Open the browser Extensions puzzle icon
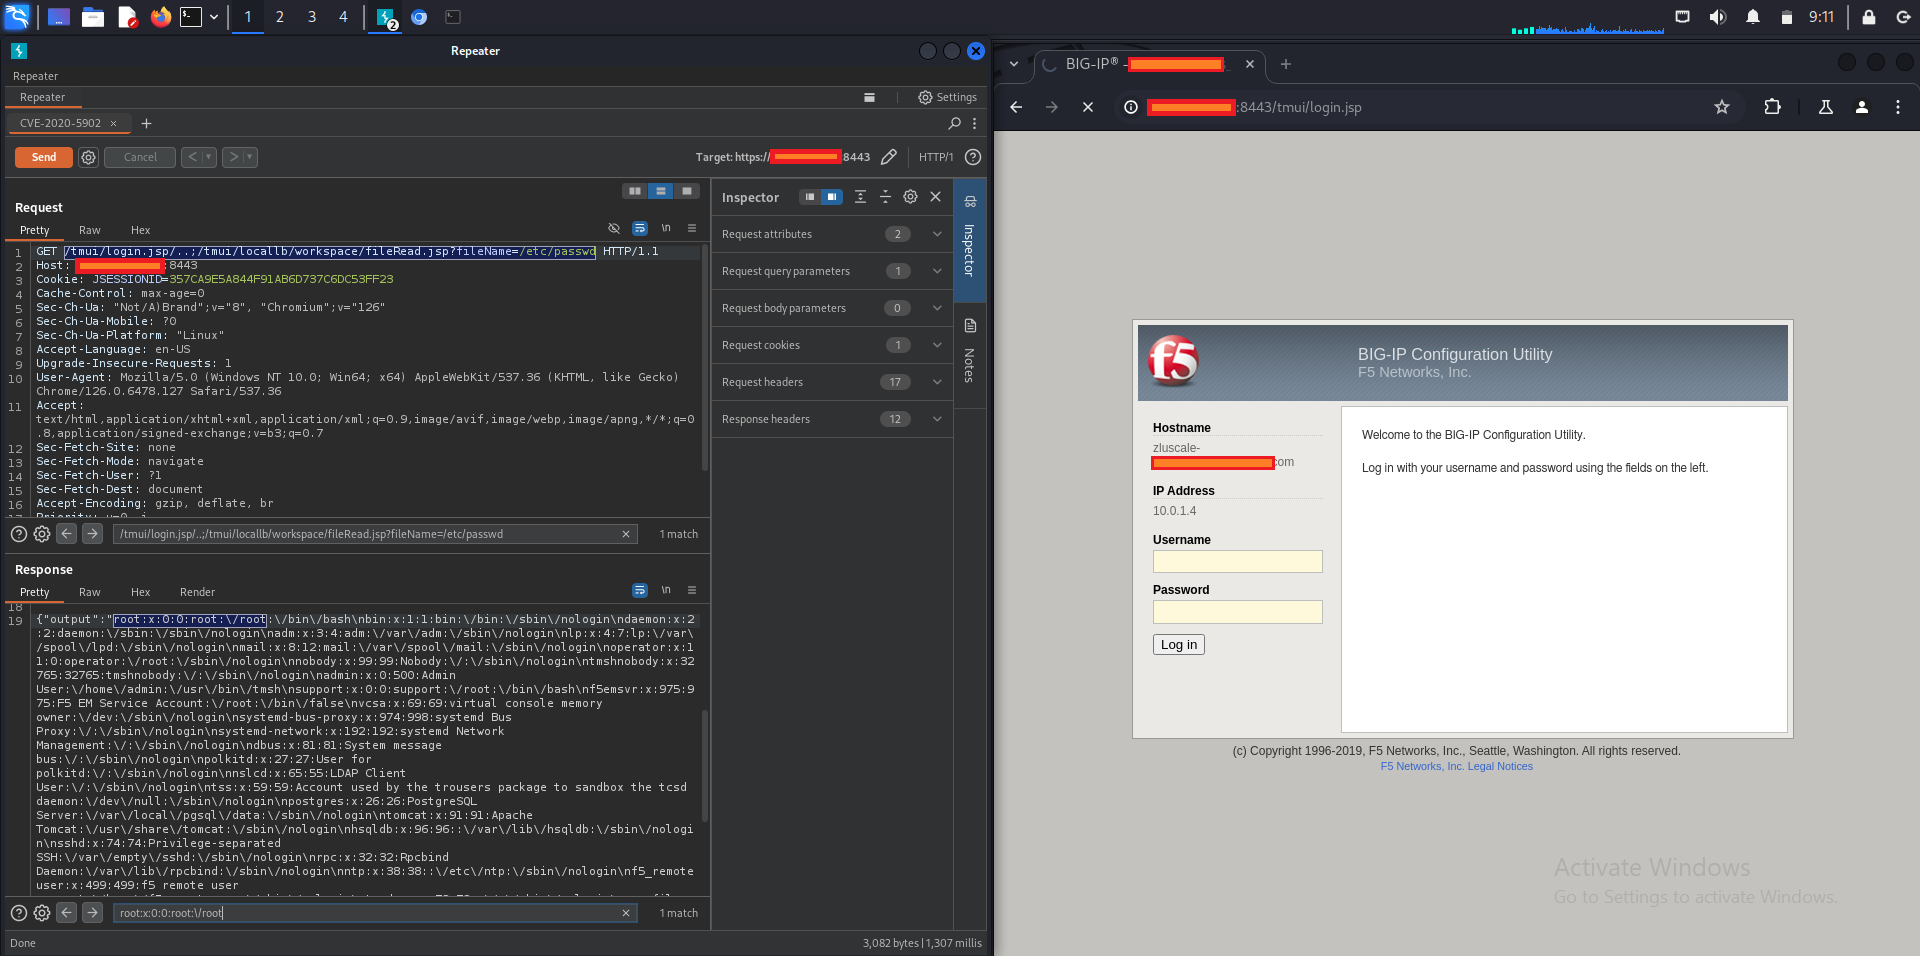This screenshot has height=956, width=1920. [1772, 107]
